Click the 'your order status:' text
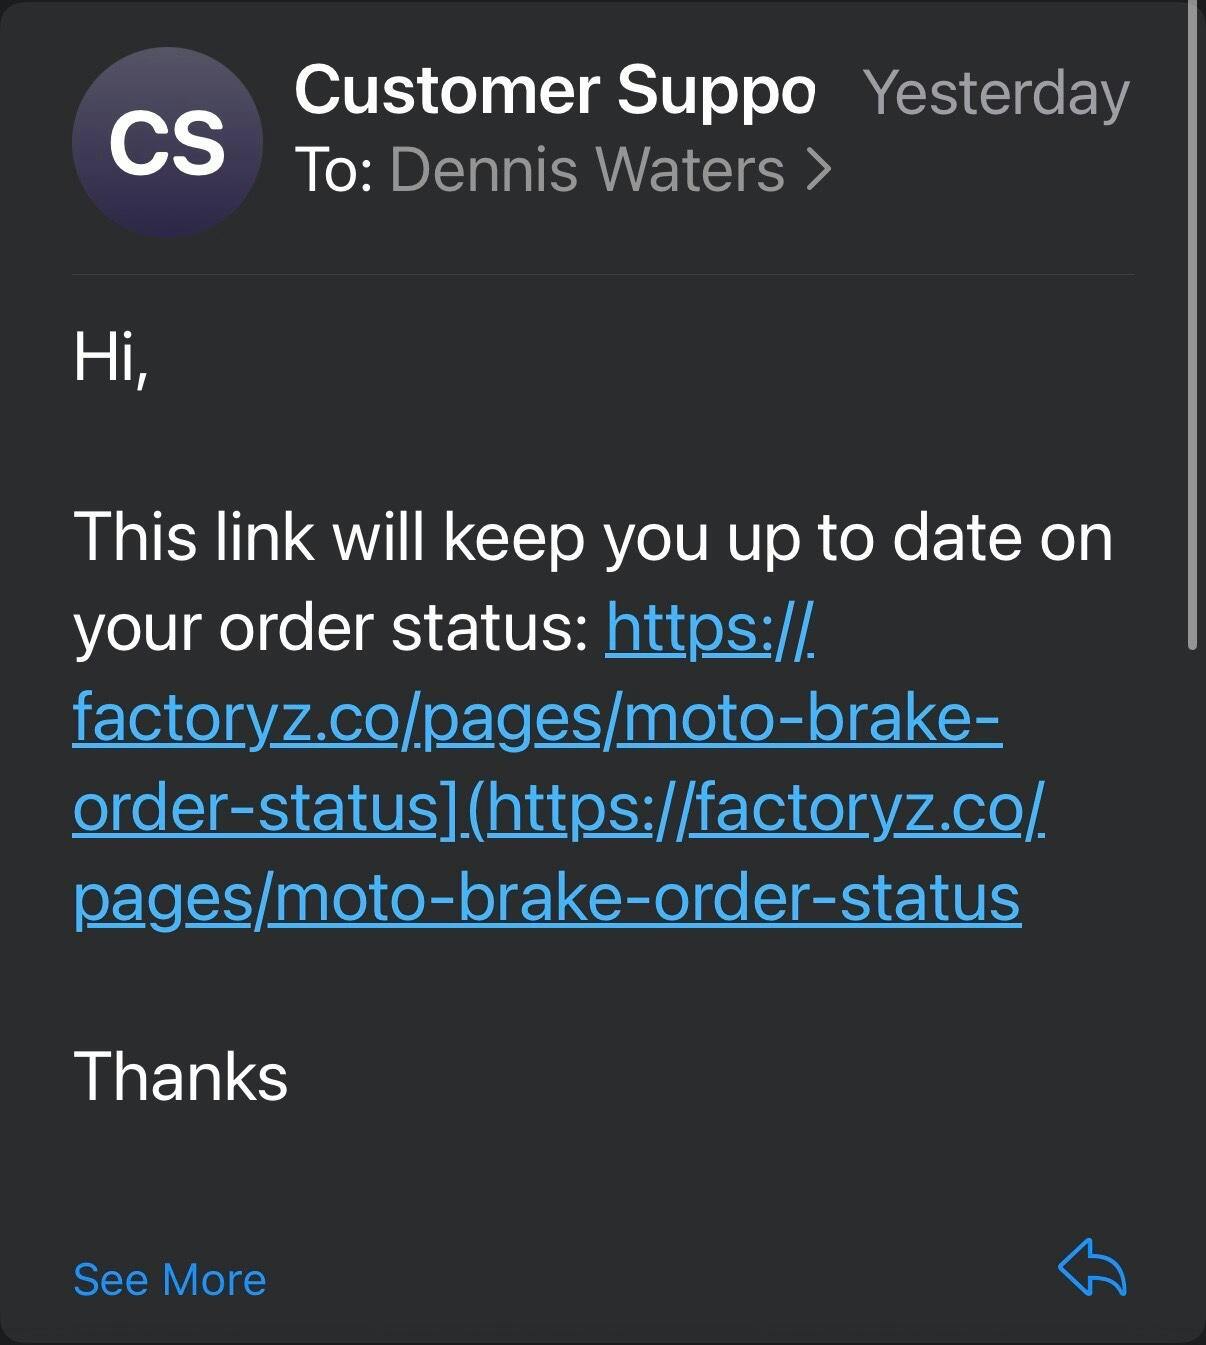This screenshot has height=1345, width=1206. 331,628
